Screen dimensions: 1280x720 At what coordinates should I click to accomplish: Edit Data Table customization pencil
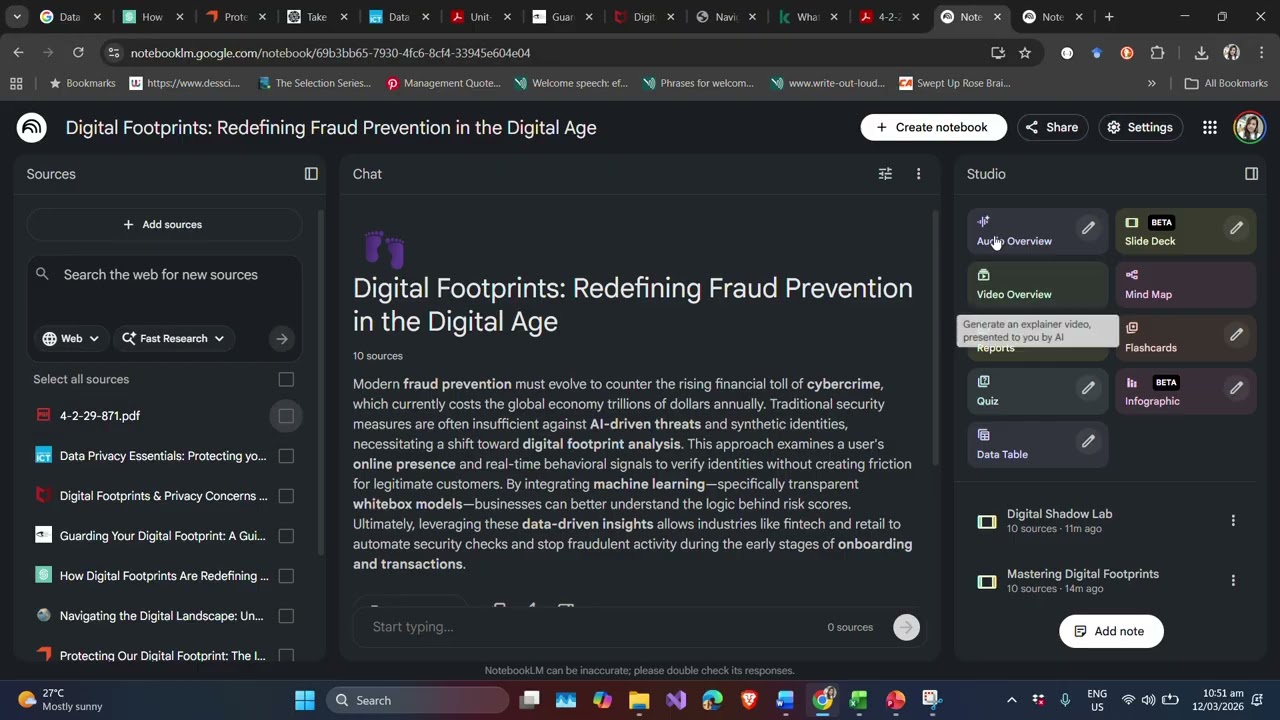click(1088, 441)
